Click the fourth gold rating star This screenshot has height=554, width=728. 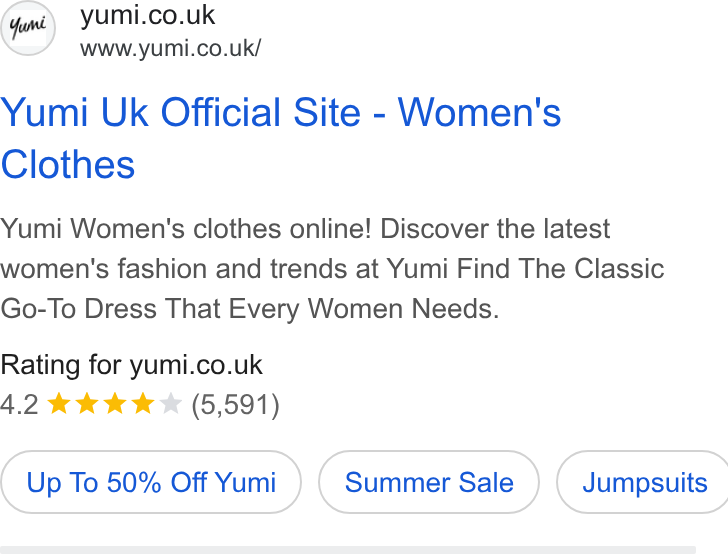(x=143, y=403)
